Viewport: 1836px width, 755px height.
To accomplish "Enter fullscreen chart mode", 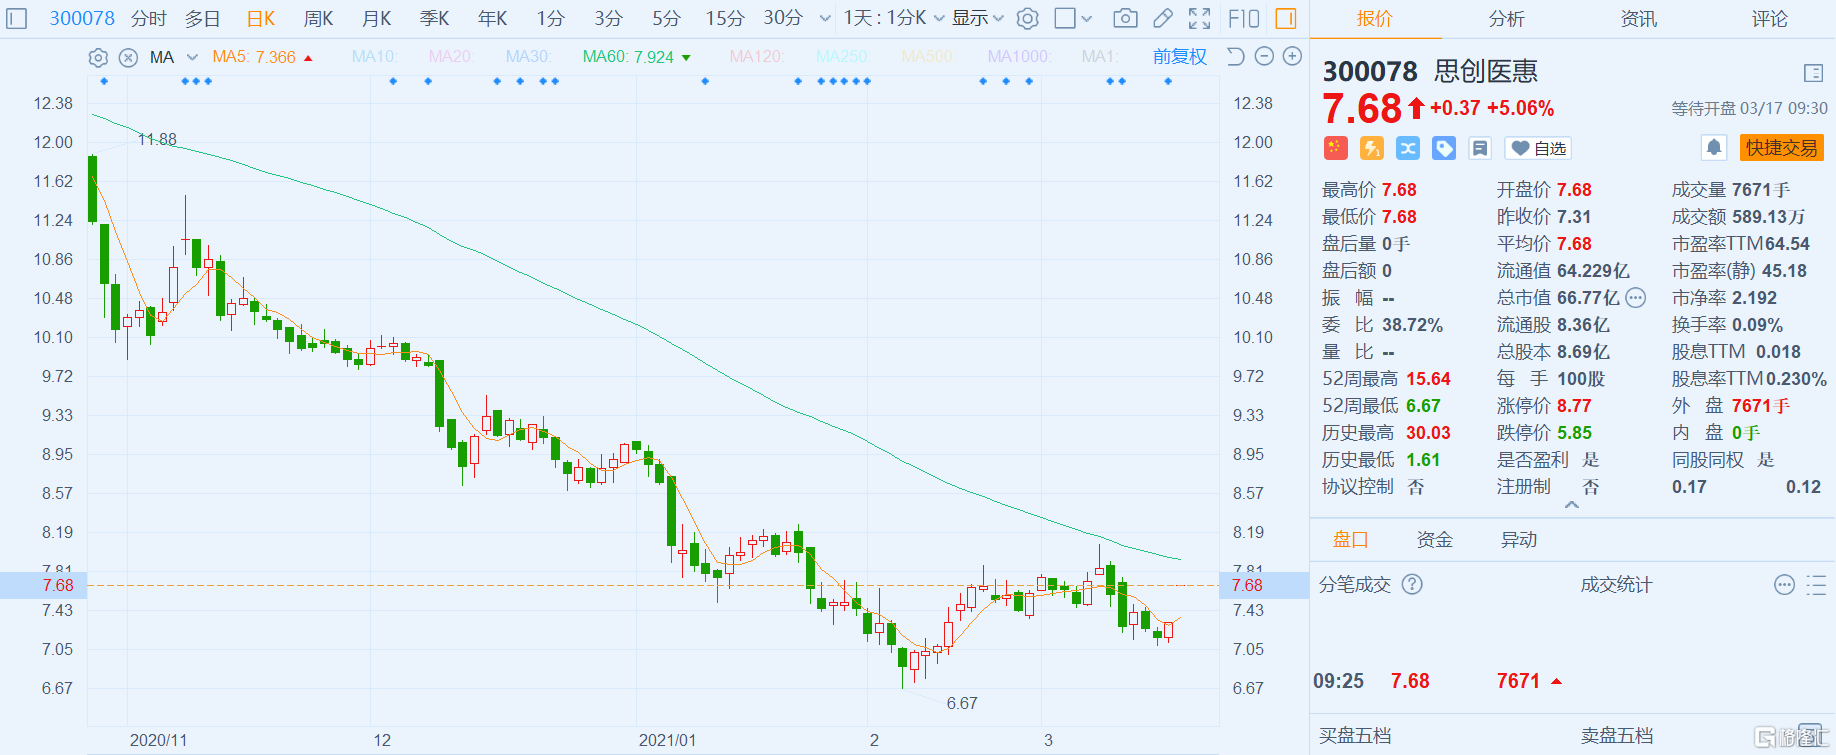I will pyautogui.click(x=1199, y=18).
